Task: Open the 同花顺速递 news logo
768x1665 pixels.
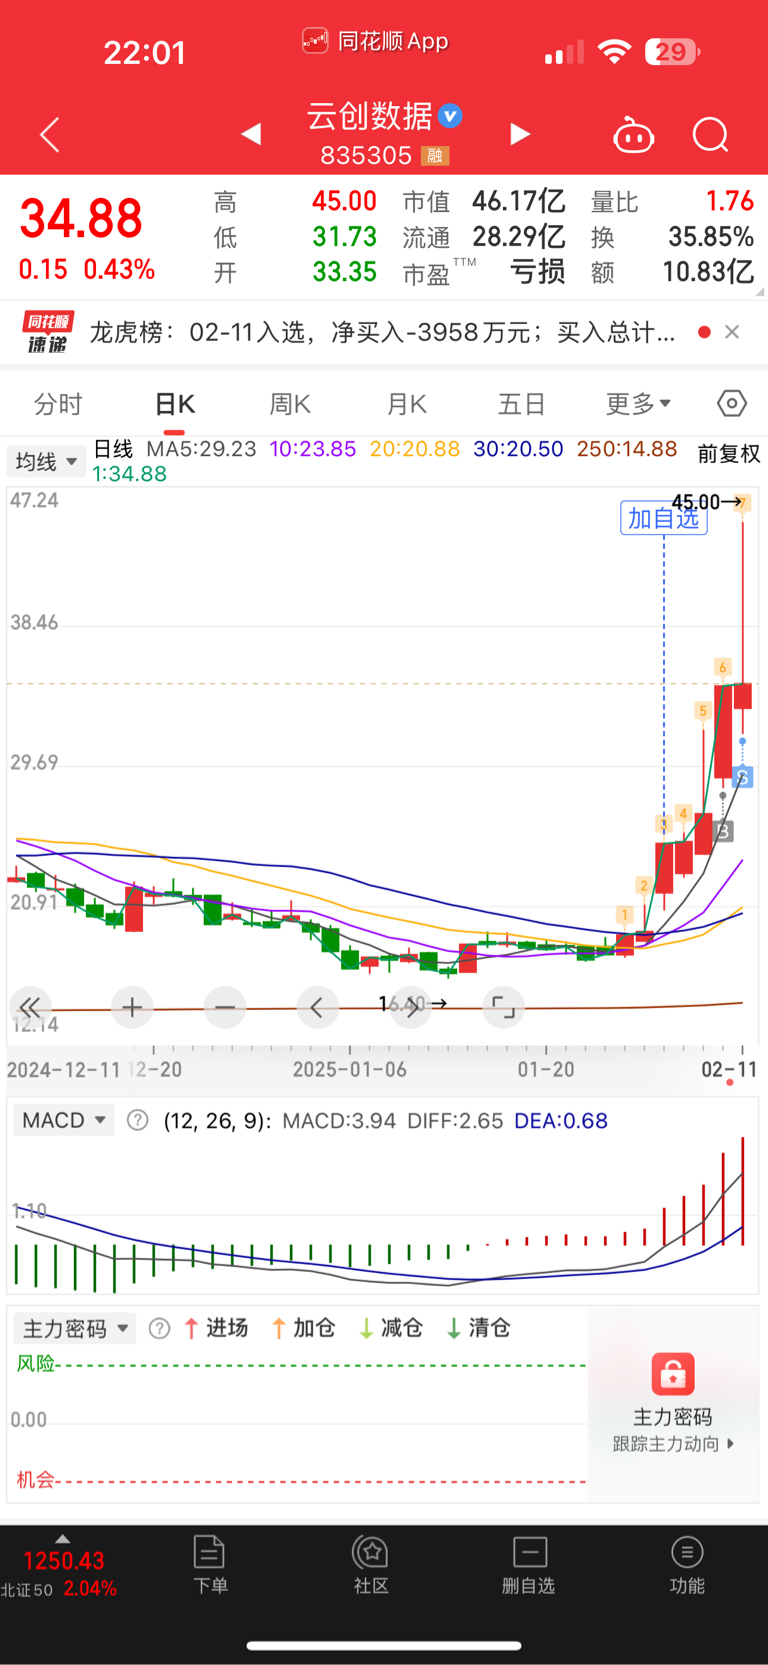Action: tap(47, 332)
